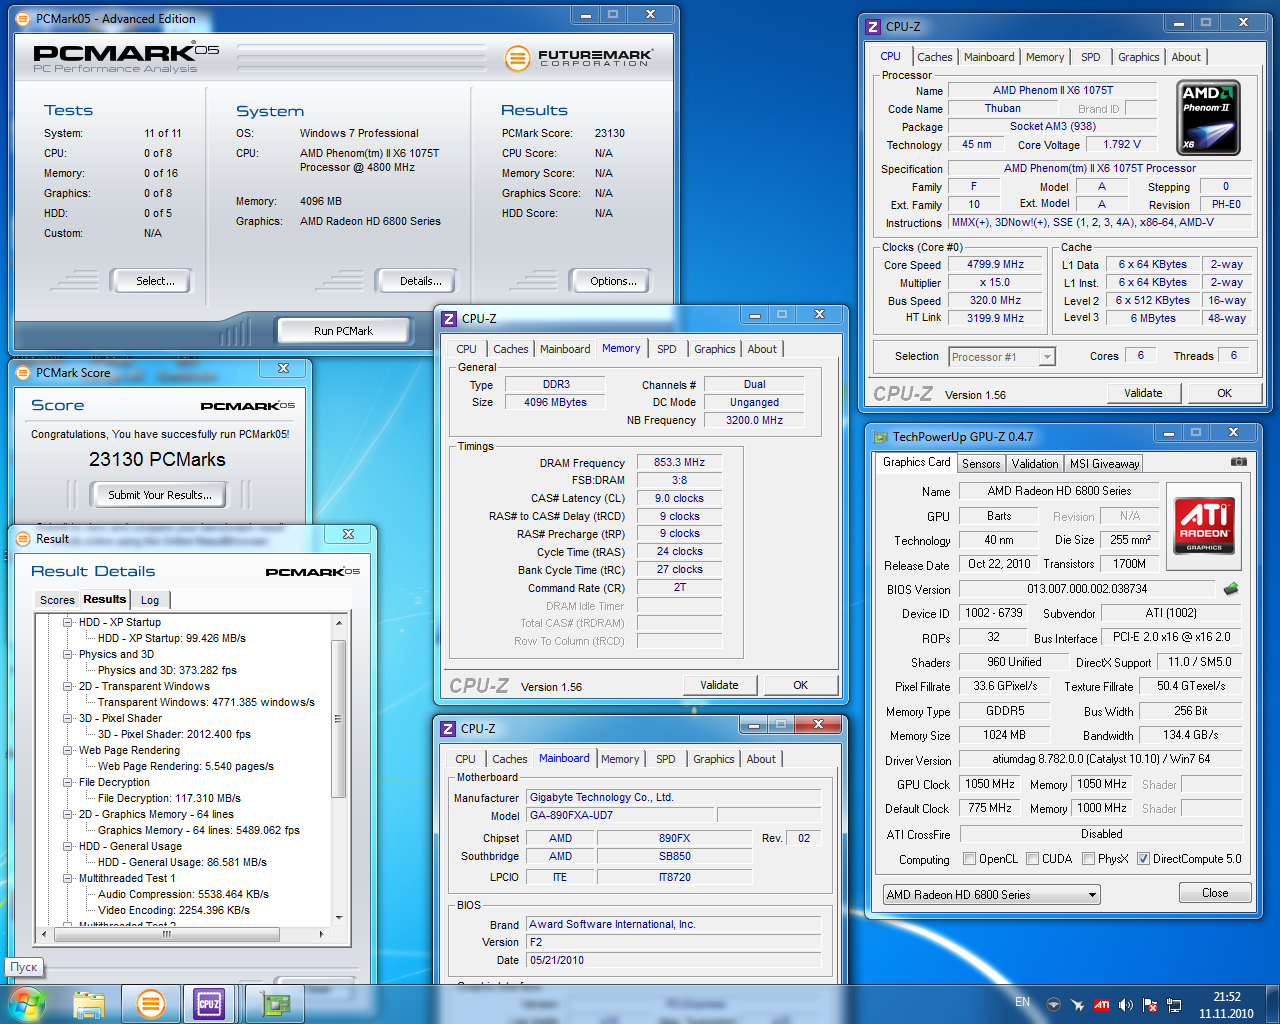Open the SPD tab in the CPU-Z Memory window
Viewport: 1280px width, 1024px height.
click(x=667, y=349)
